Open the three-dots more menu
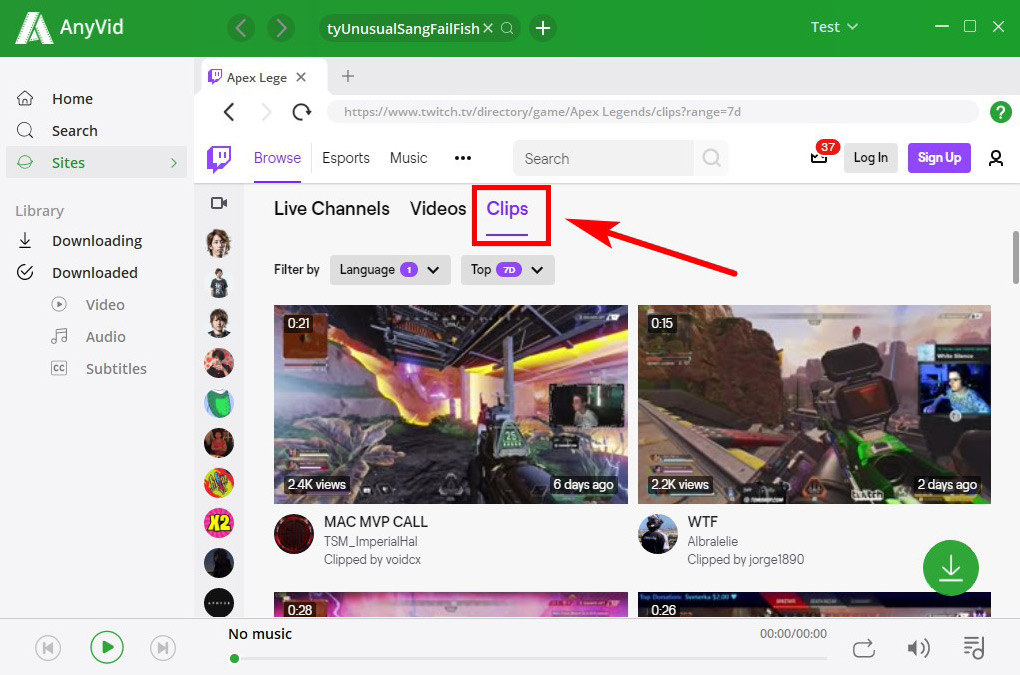This screenshot has height=675, width=1020. point(463,158)
